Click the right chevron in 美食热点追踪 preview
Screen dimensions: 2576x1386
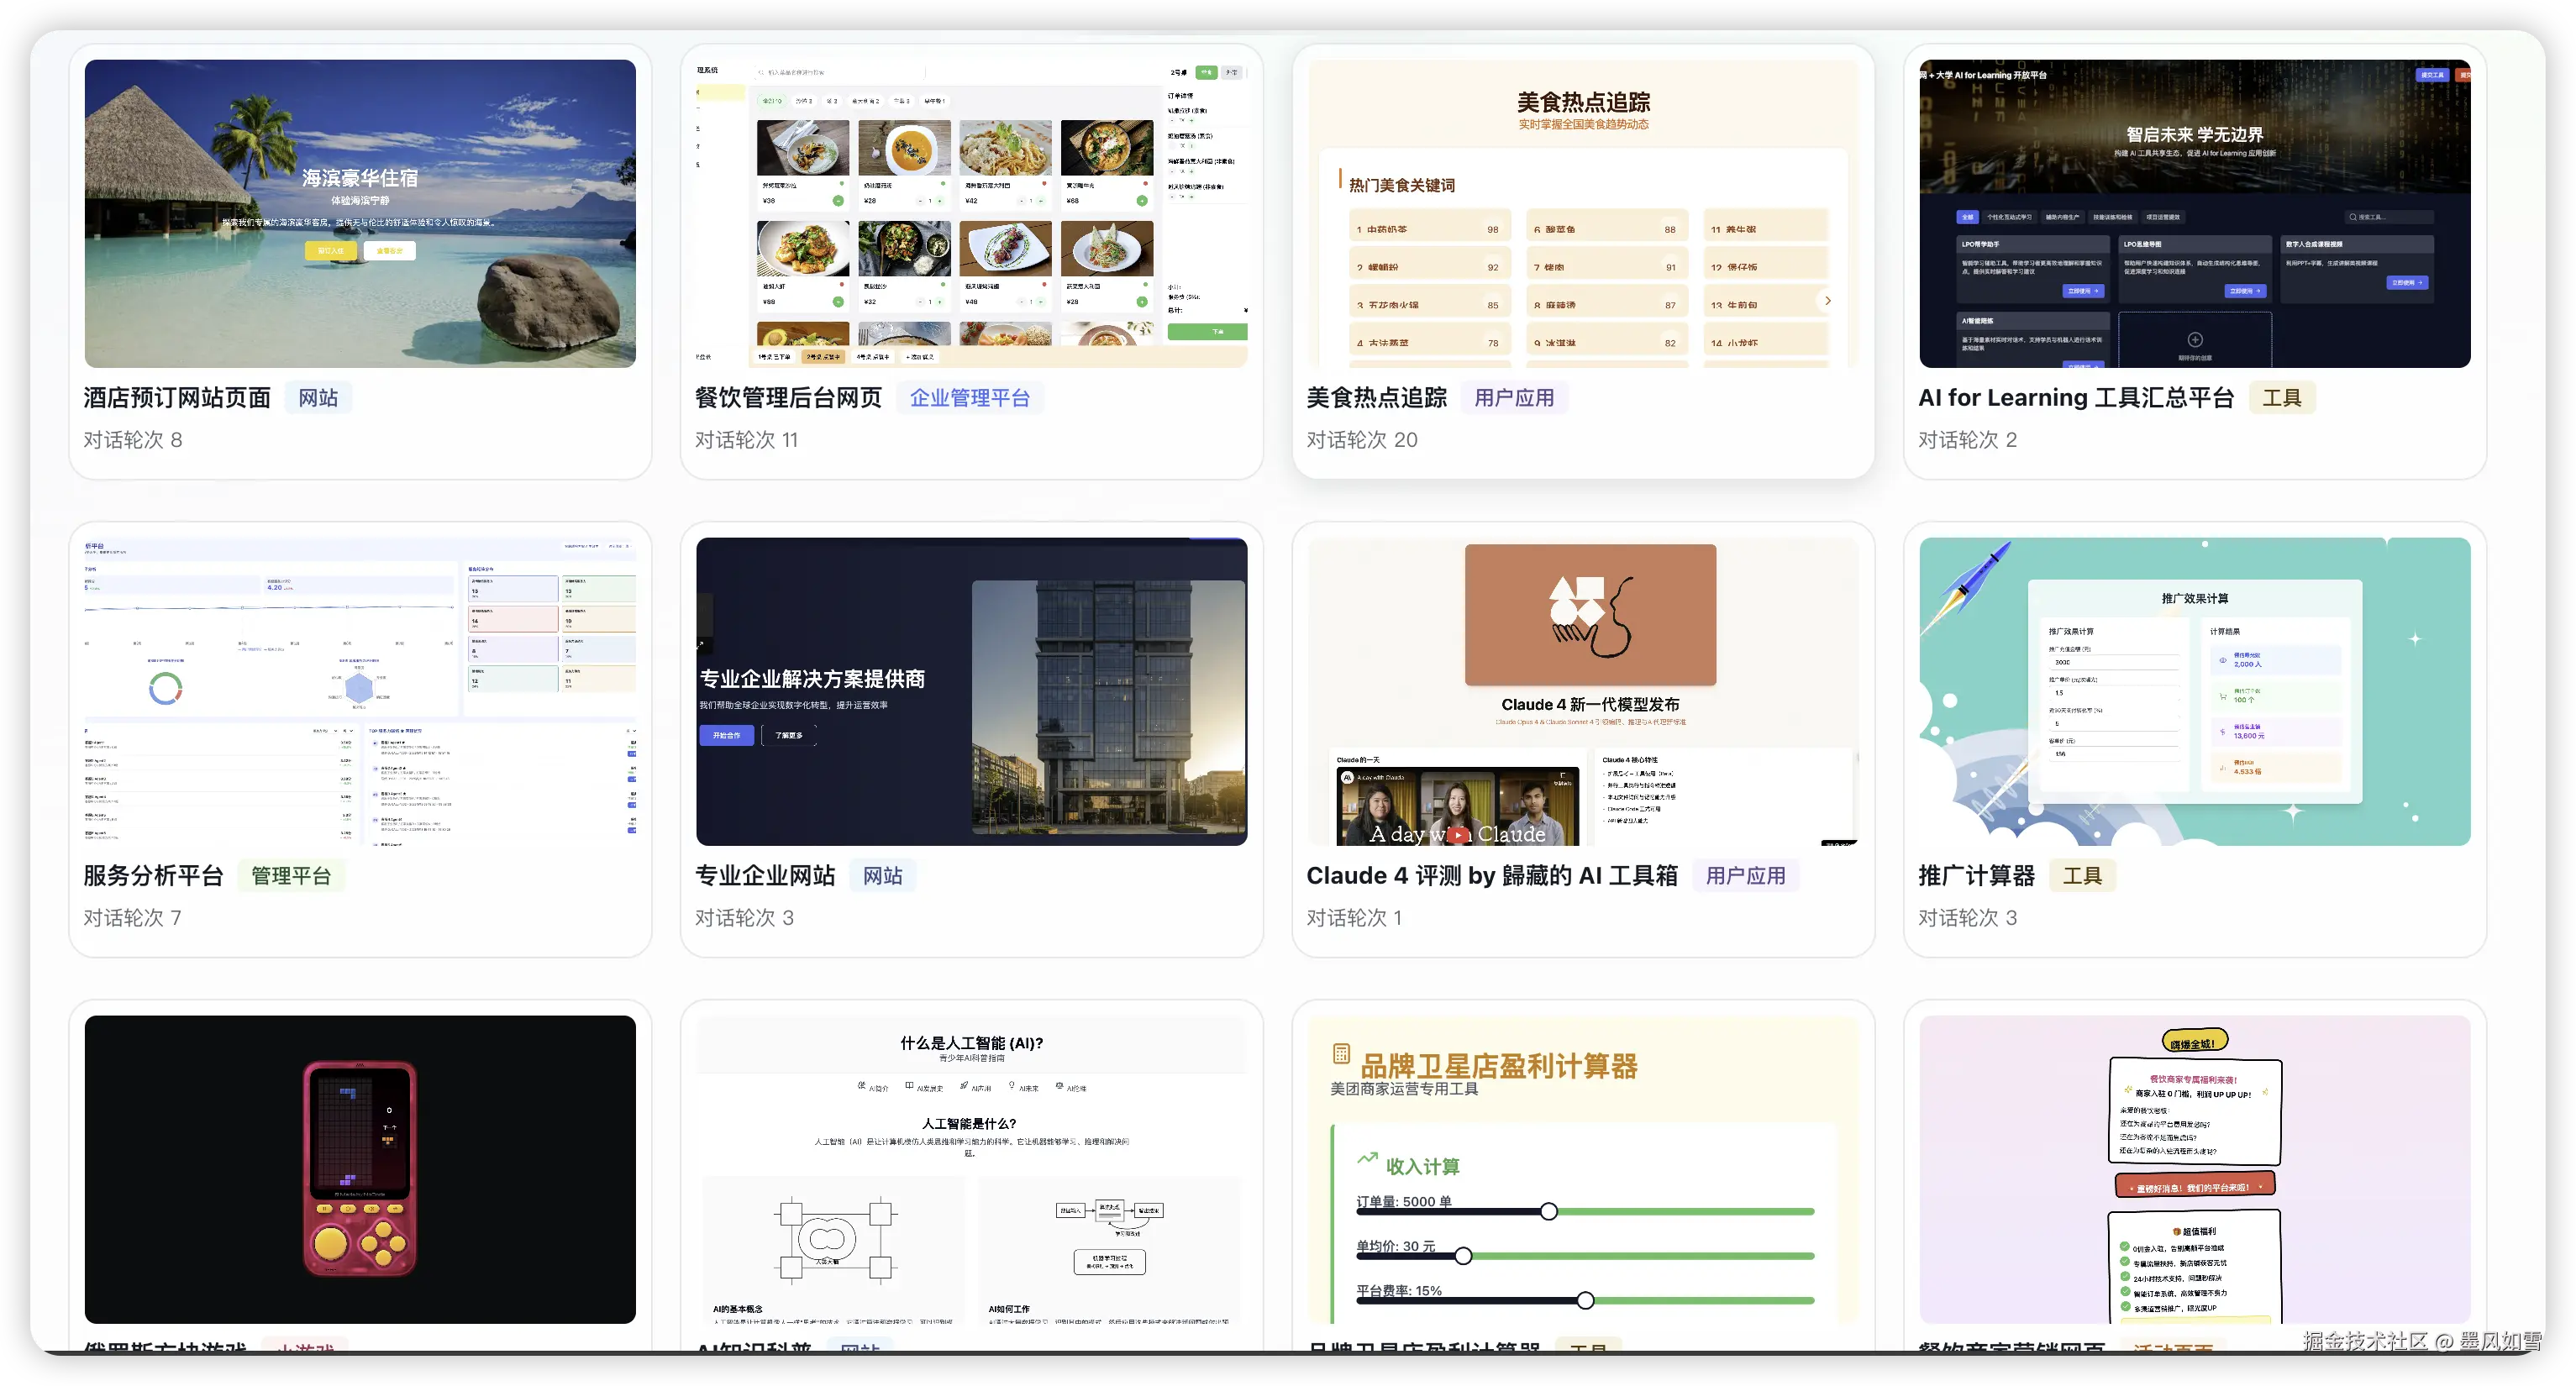(x=1827, y=301)
